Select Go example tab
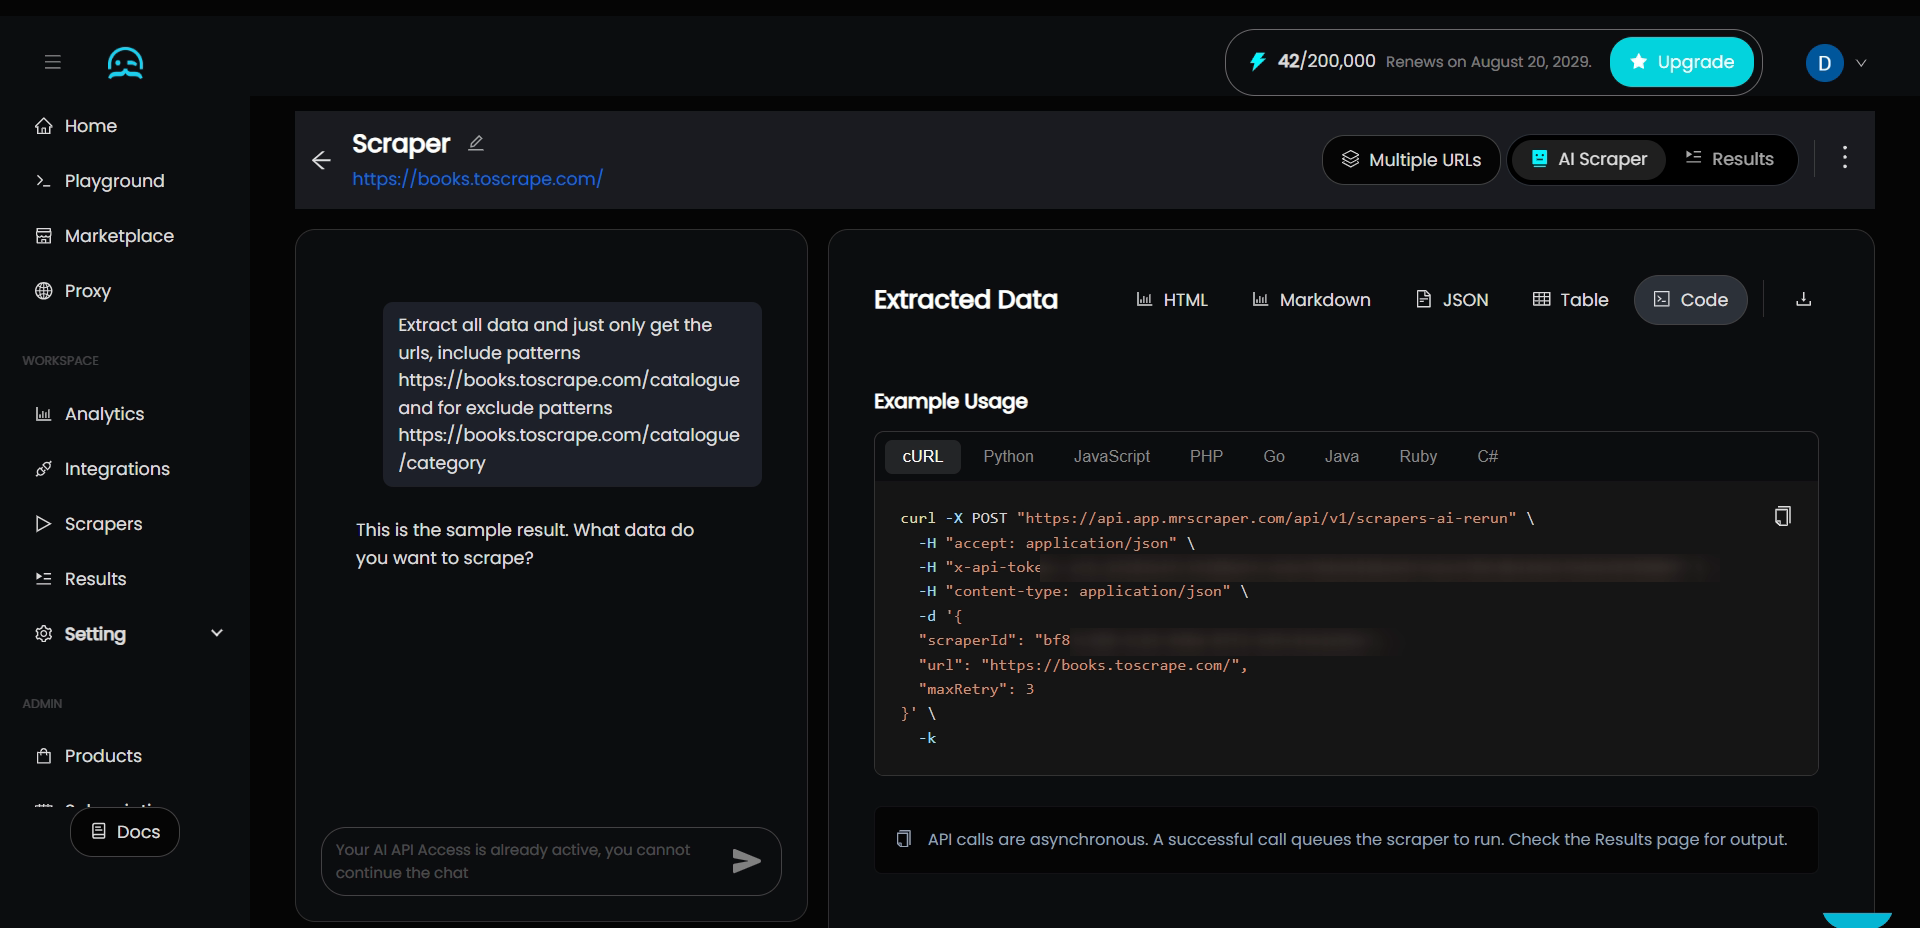This screenshot has height=928, width=1920. [1273, 456]
